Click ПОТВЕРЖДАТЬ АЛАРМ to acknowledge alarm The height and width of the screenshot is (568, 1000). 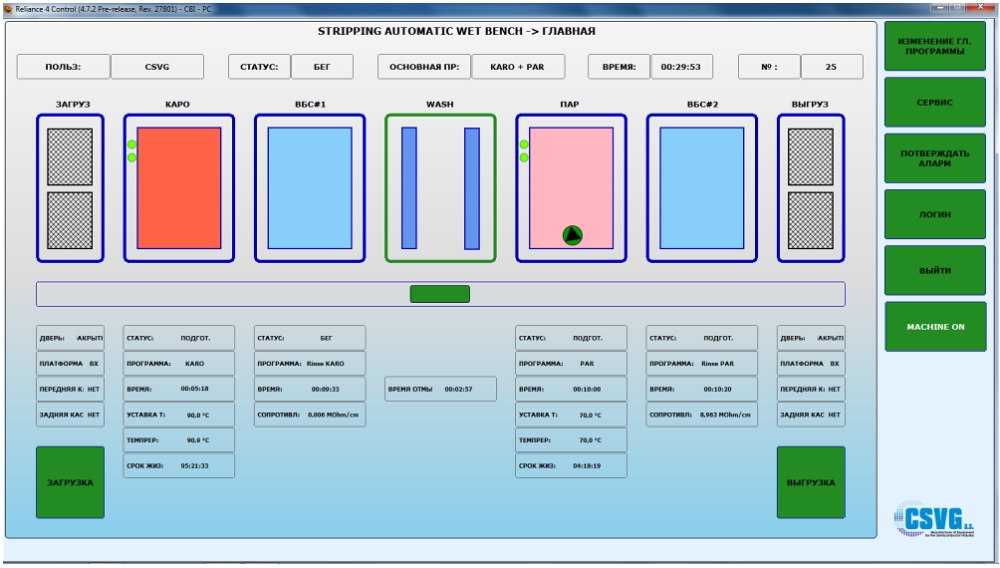935,158
